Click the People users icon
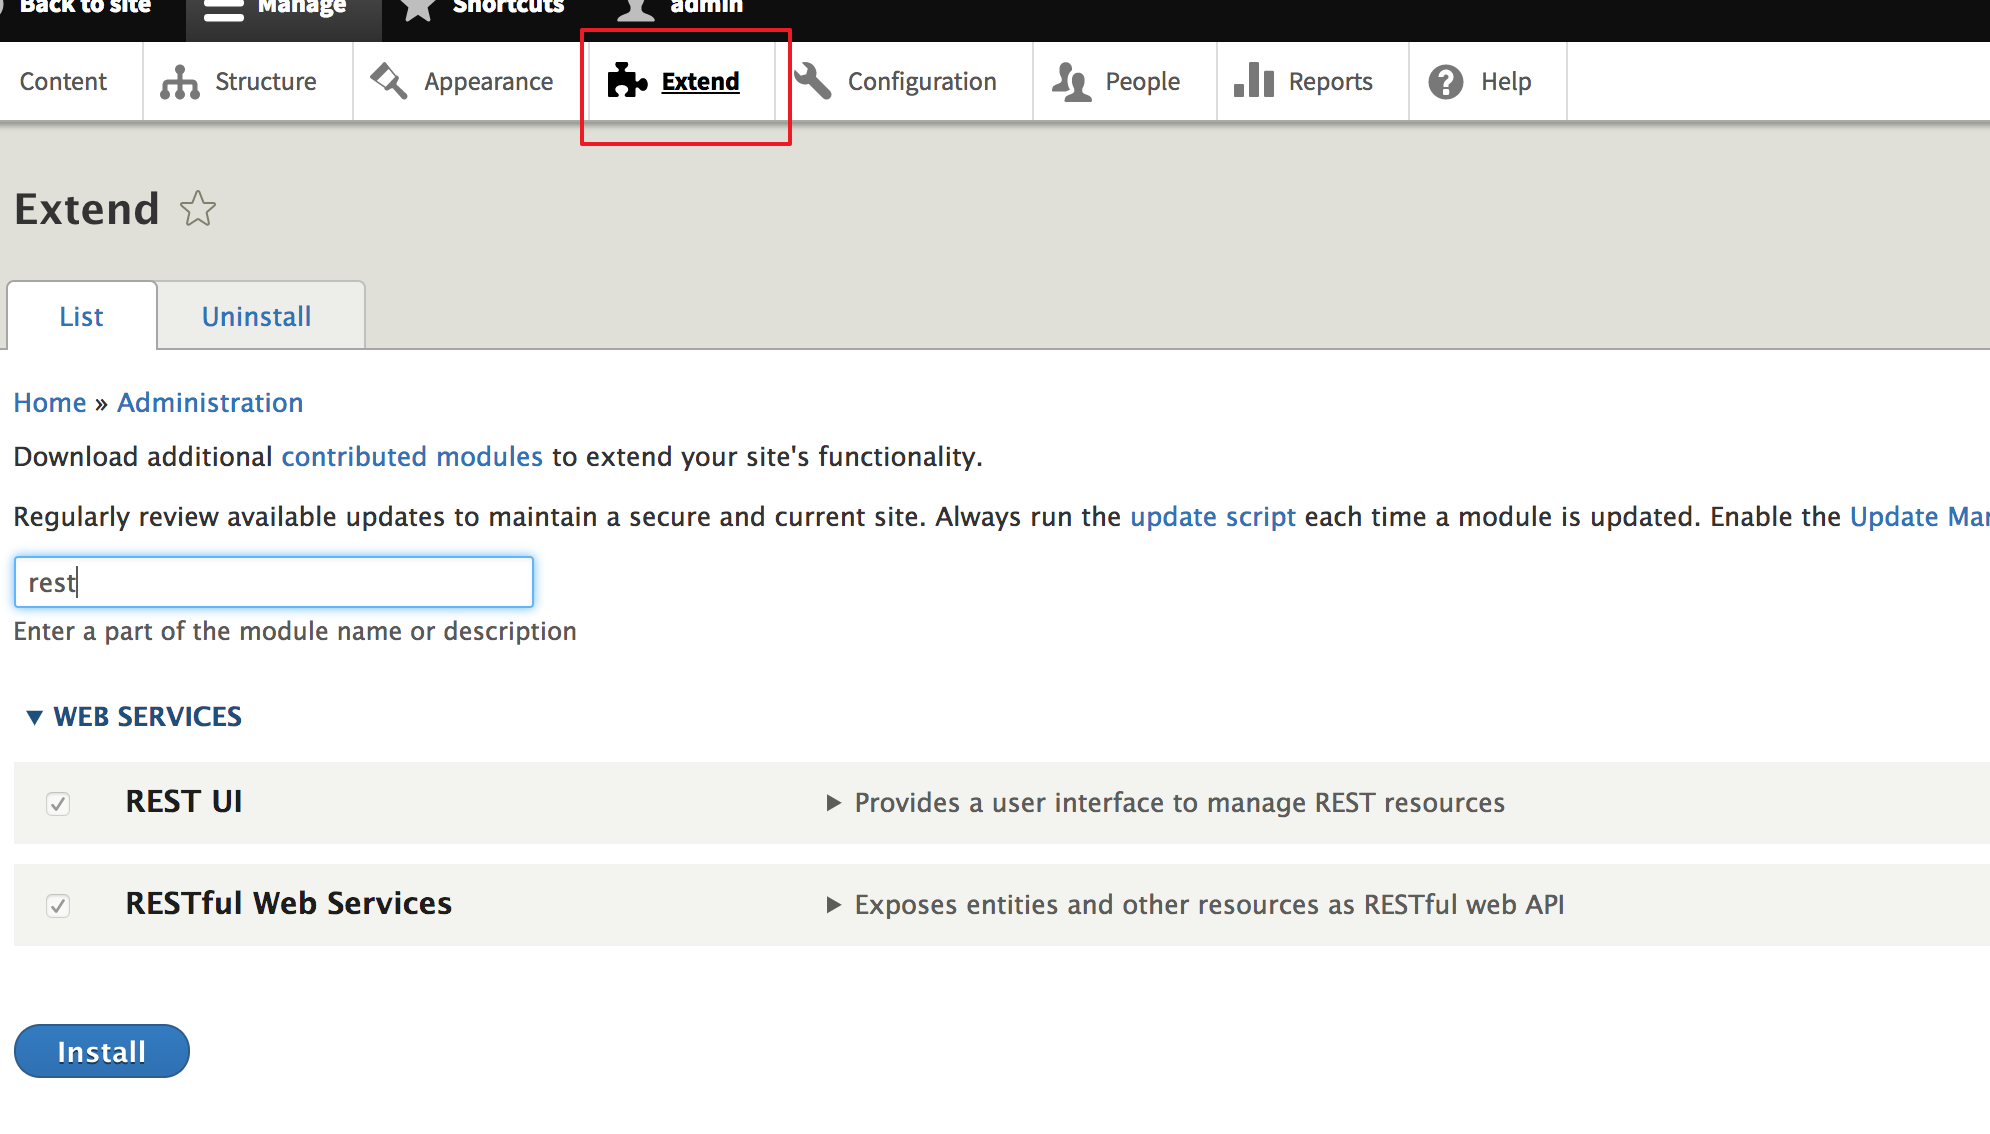 click(x=1071, y=82)
